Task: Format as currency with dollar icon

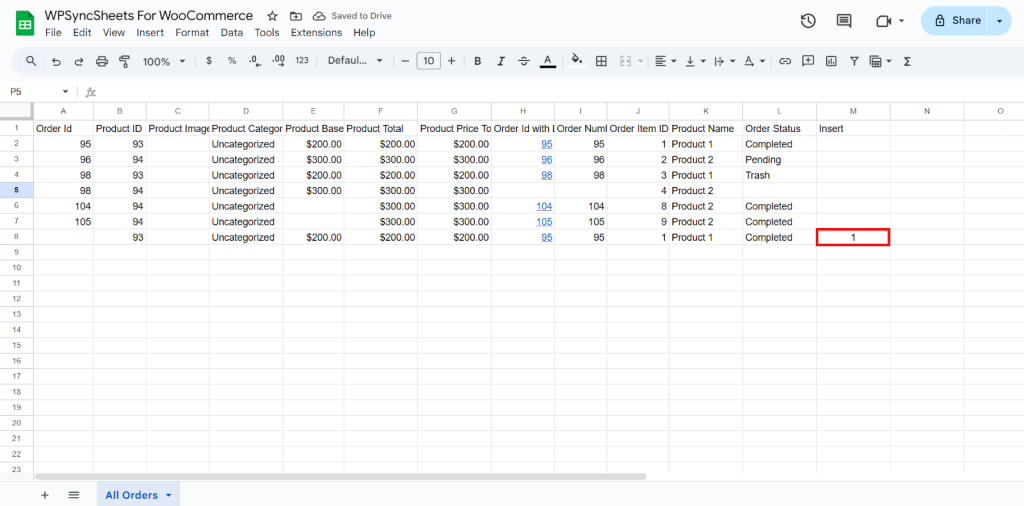Action: pyautogui.click(x=209, y=61)
